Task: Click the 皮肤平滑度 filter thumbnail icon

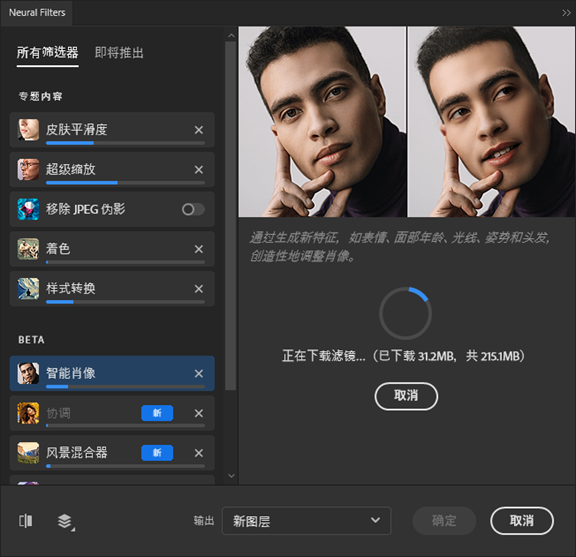Action: coord(28,129)
